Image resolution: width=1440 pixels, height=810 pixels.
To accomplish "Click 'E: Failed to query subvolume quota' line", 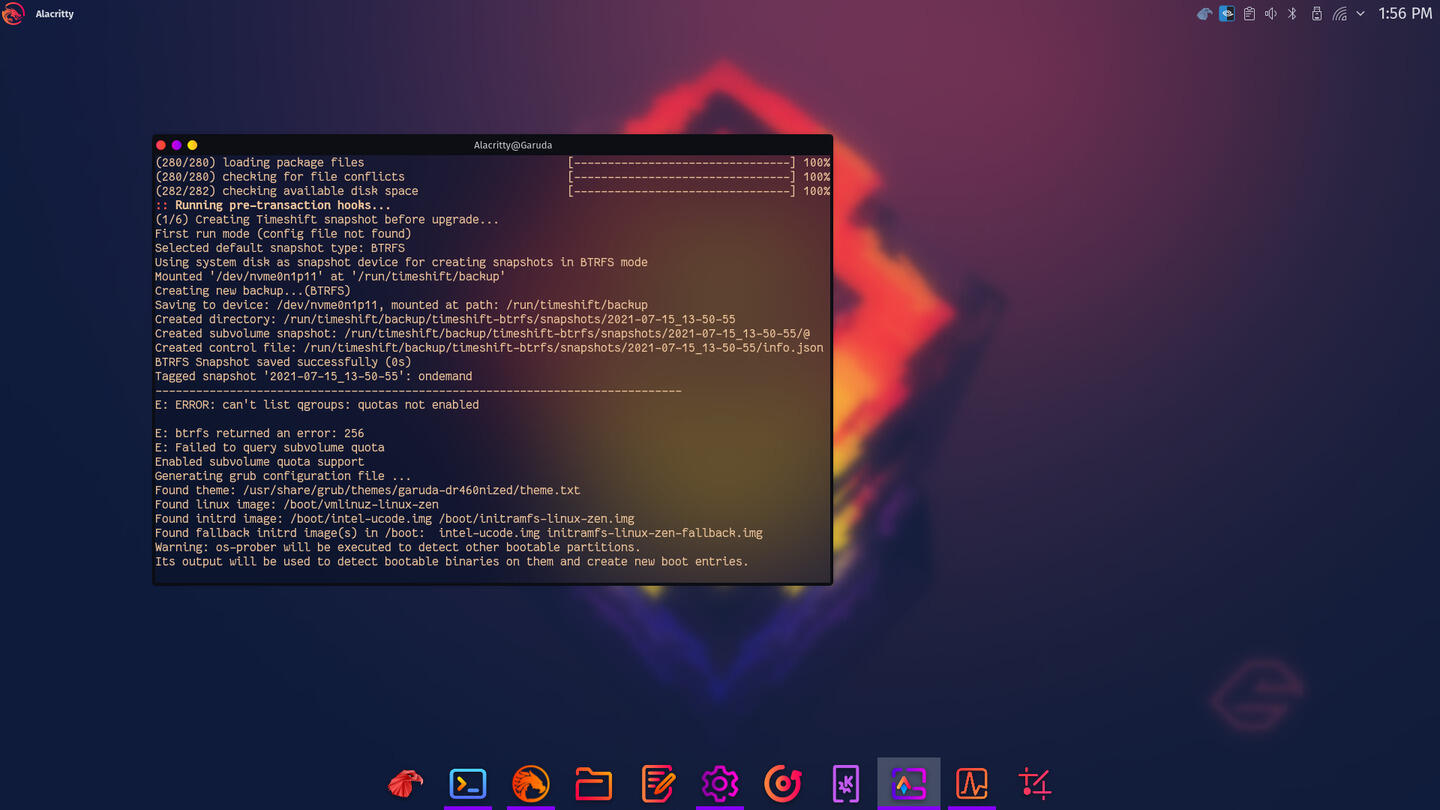I will pos(270,447).
